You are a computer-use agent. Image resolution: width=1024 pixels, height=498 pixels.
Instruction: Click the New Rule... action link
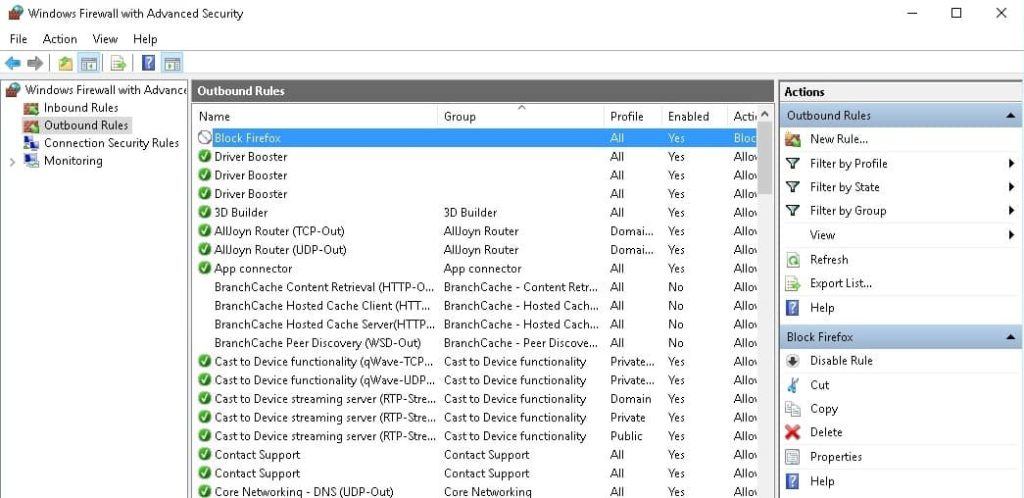839,139
